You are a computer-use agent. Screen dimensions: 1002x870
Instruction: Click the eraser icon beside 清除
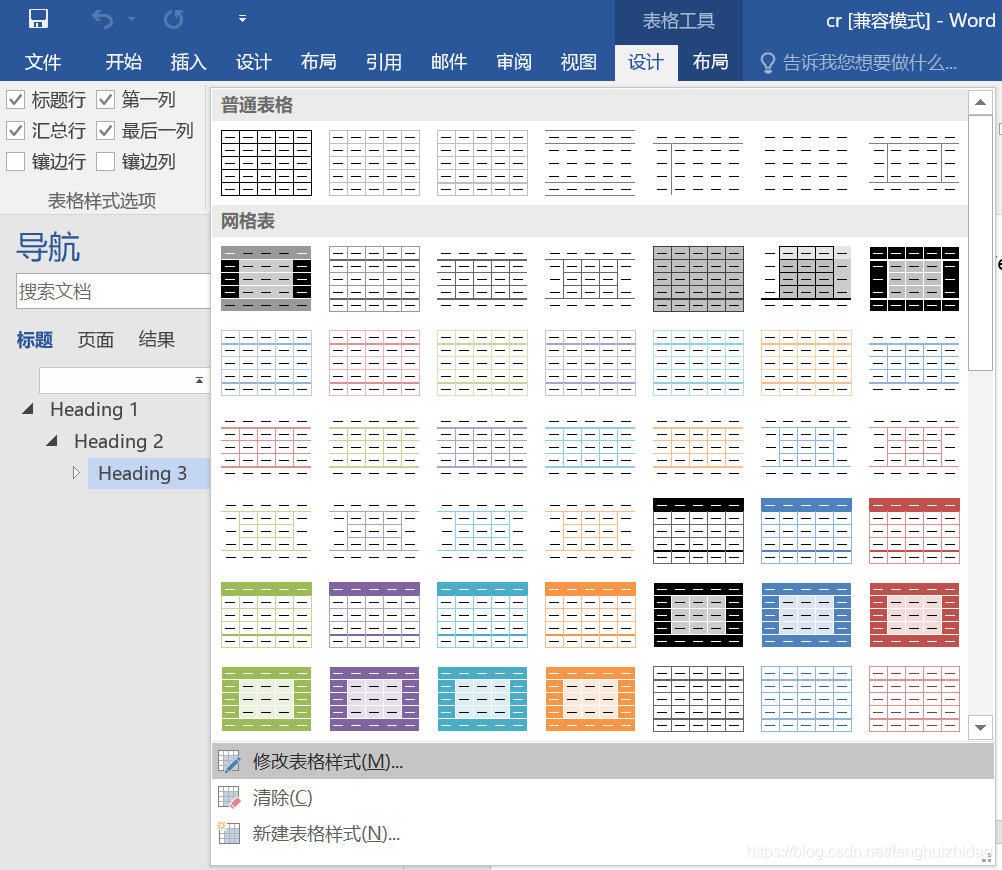click(x=227, y=797)
